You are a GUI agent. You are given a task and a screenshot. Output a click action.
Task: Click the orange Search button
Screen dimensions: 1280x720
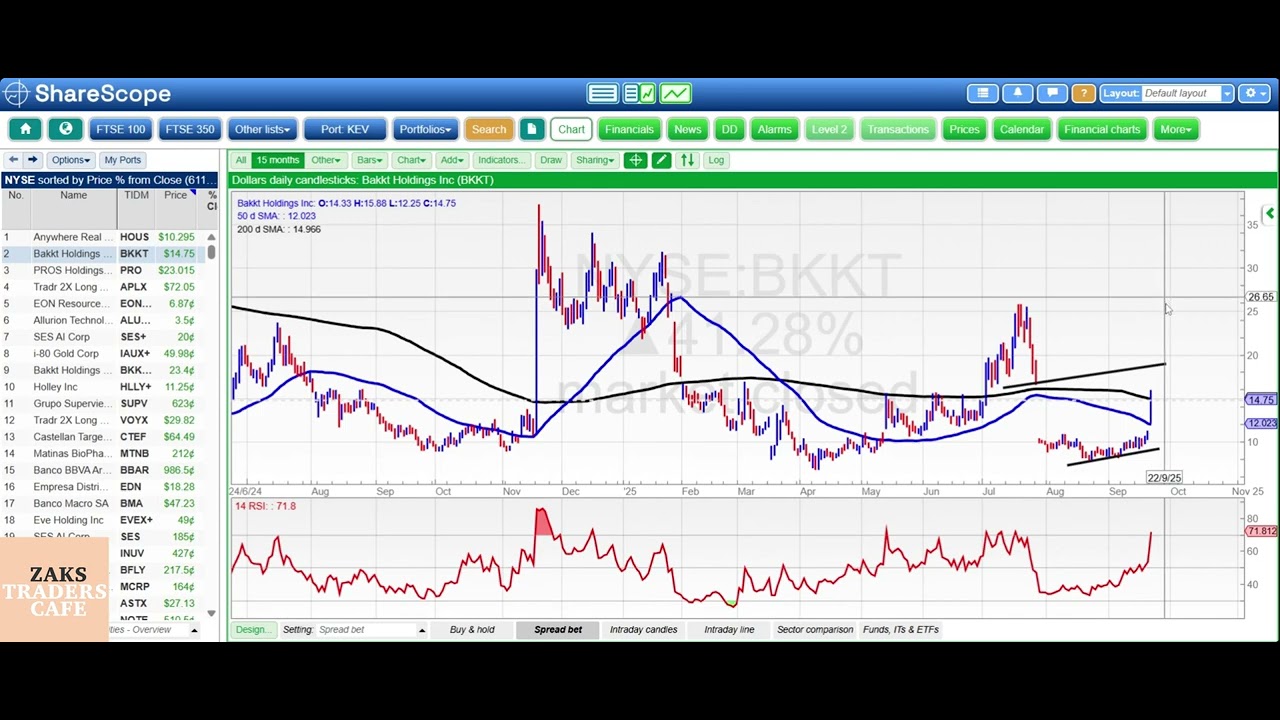coord(489,129)
